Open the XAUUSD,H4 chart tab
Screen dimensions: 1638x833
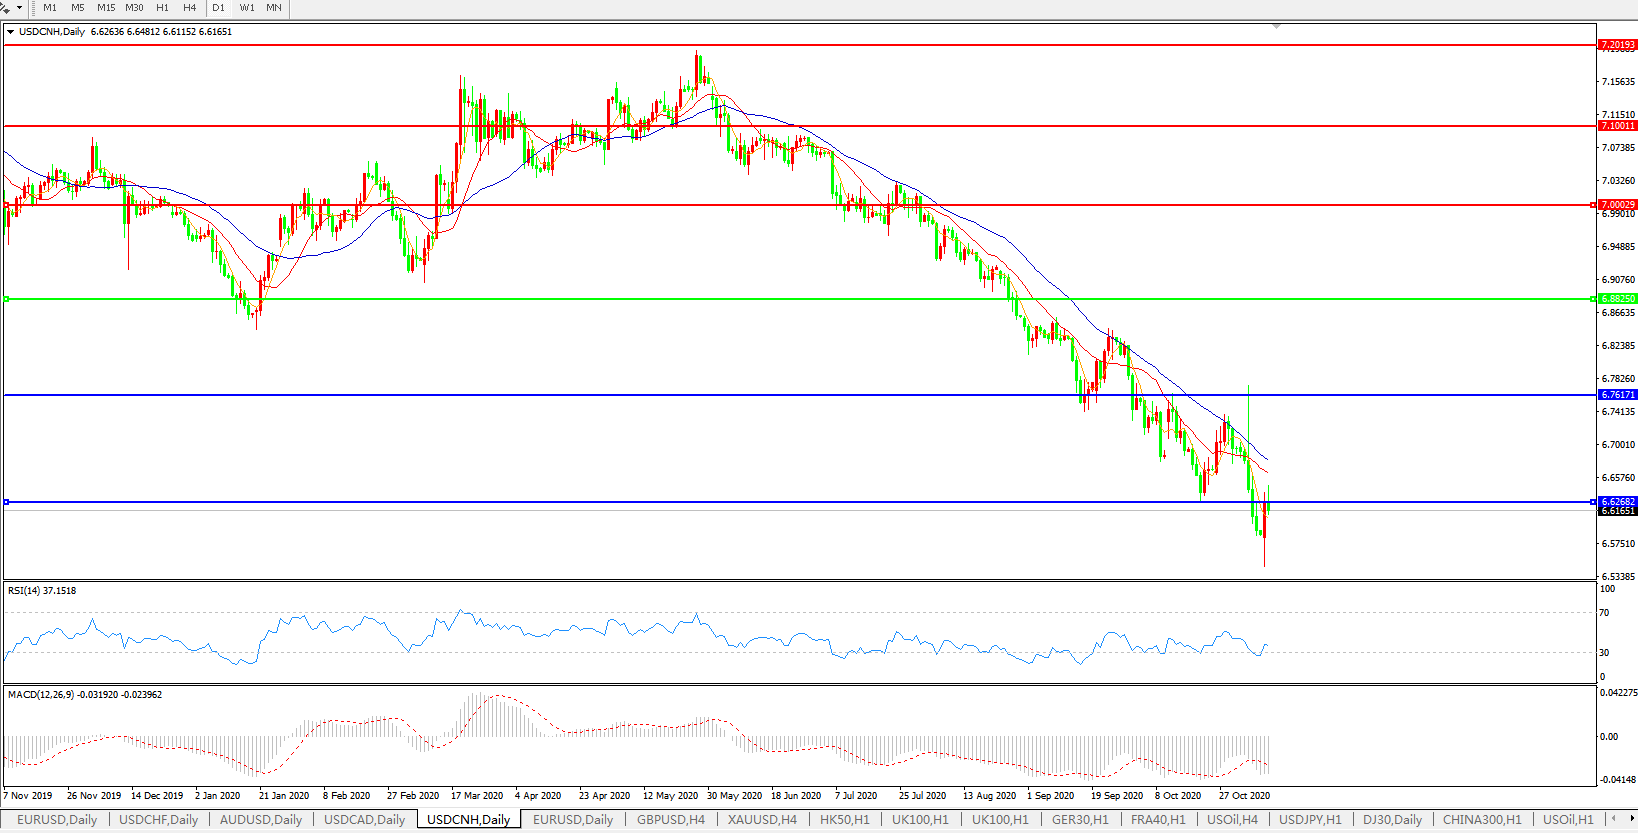[762, 820]
